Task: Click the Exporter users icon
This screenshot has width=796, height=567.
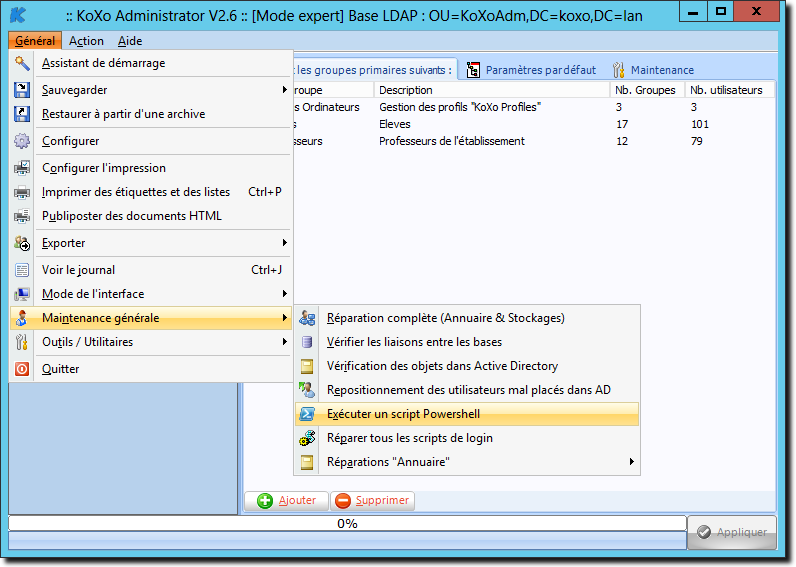Action: click(22, 243)
